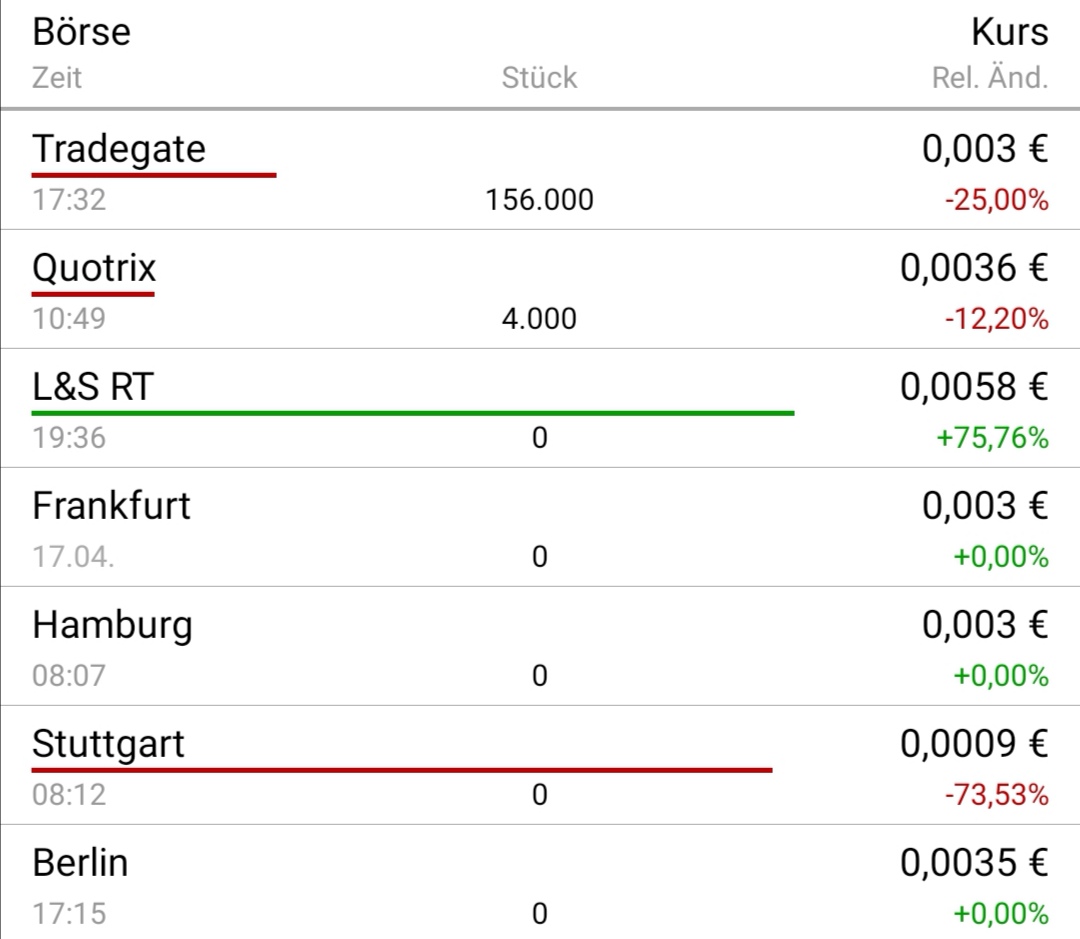Select the Hamburg exchange row
1080x939 pixels.
click(112, 625)
